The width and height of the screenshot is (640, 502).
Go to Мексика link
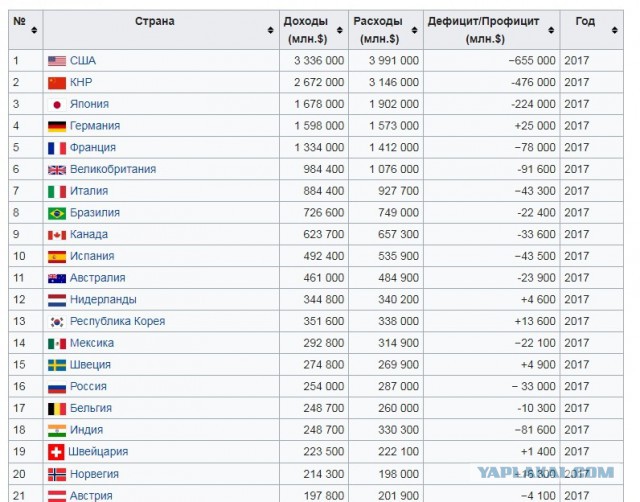(x=91, y=343)
